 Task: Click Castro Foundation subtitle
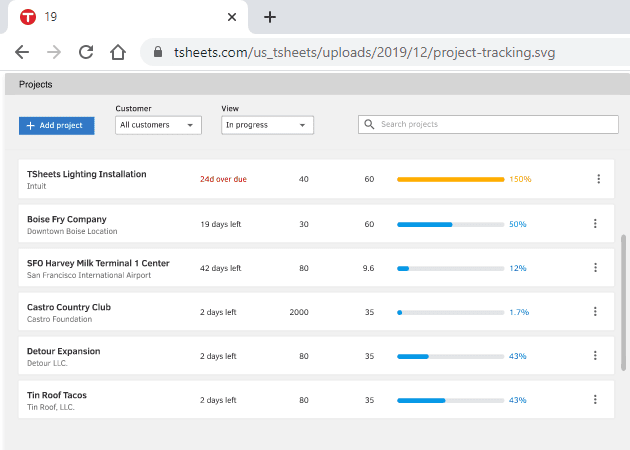point(59,319)
